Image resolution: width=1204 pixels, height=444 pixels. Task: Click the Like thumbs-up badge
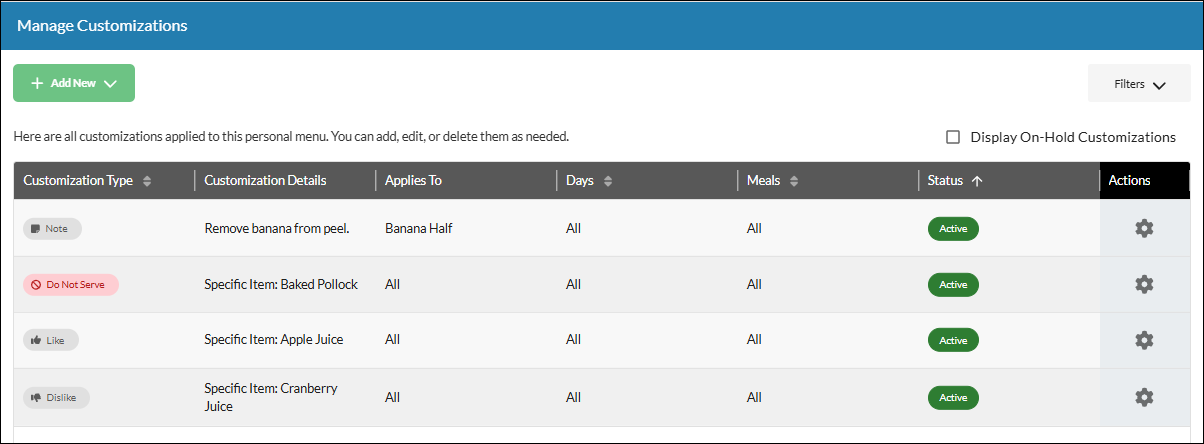coord(51,340)
